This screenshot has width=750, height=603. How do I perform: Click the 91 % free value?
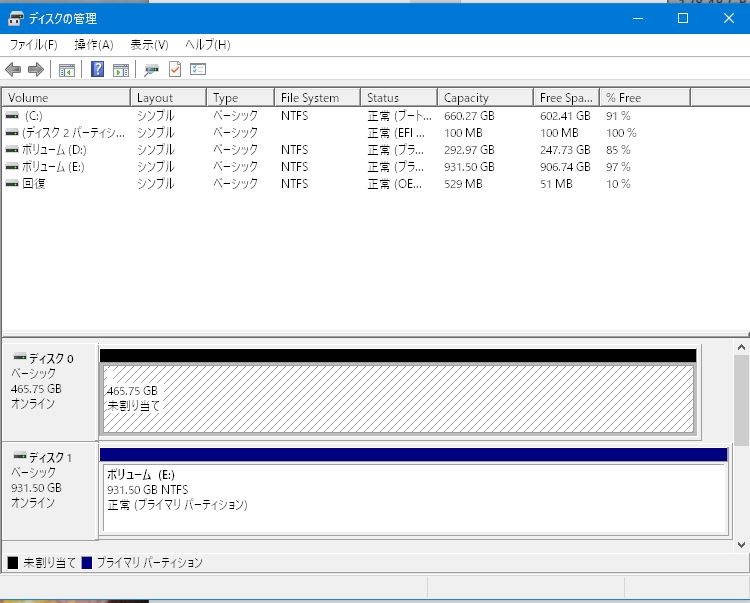(x=618, y=116)
